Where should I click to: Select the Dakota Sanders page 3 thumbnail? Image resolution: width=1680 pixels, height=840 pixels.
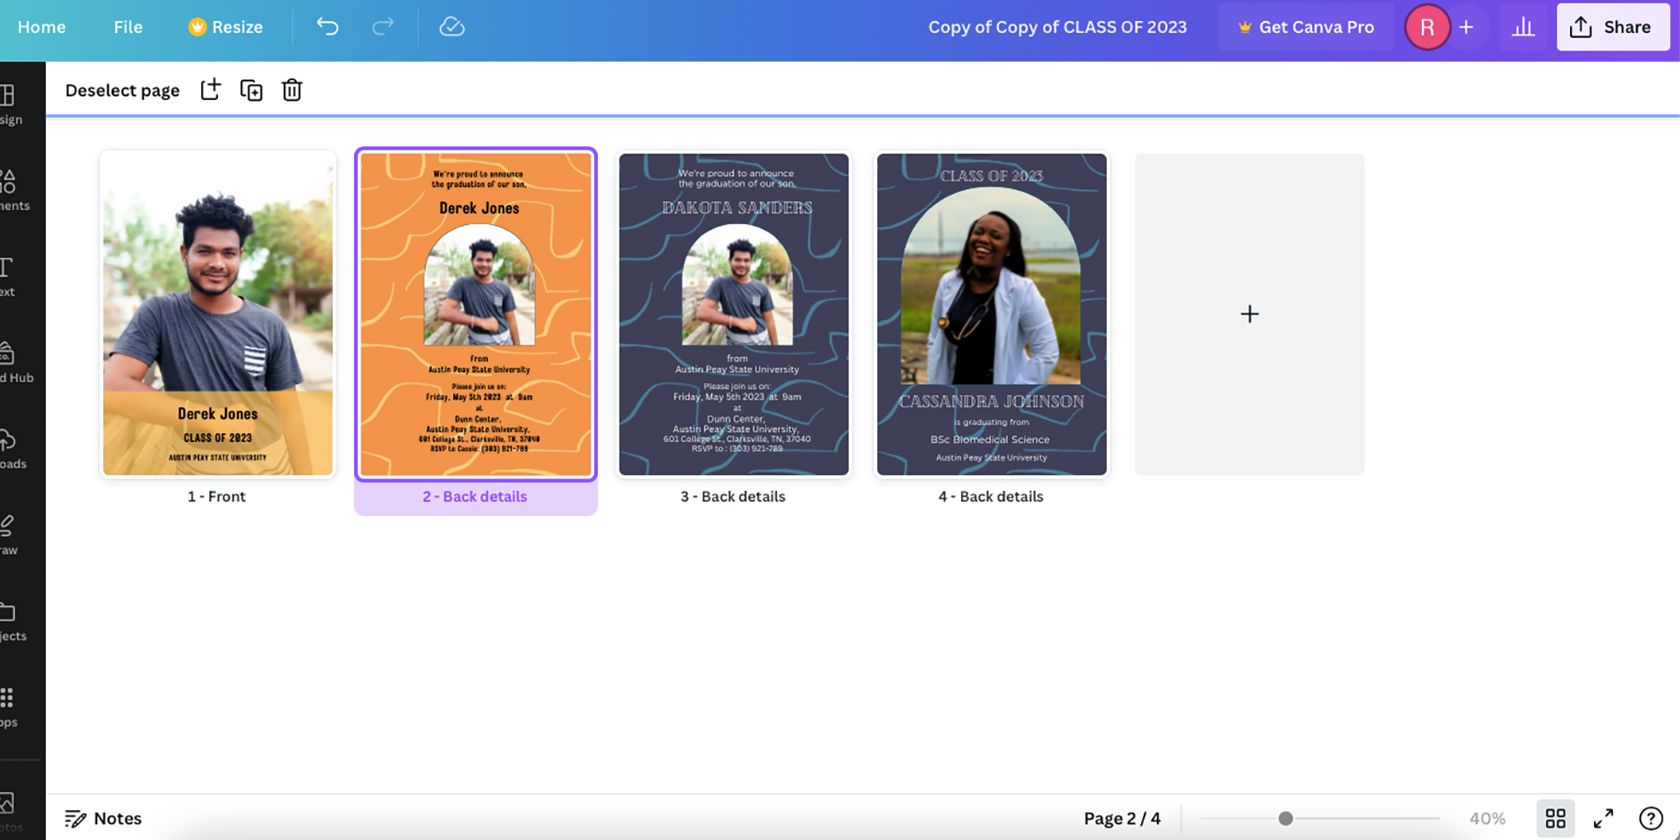coord(734,314)
